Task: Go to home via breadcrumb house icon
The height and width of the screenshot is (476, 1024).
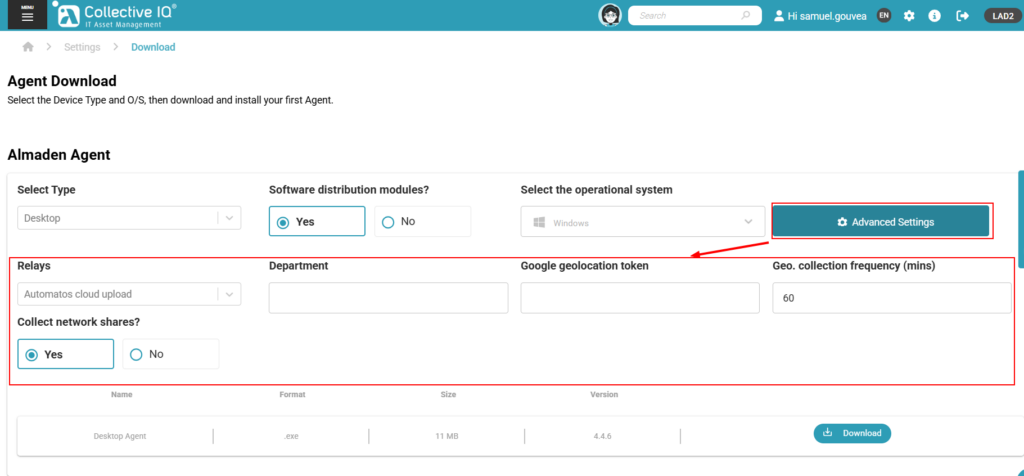Action: point(28,47)
